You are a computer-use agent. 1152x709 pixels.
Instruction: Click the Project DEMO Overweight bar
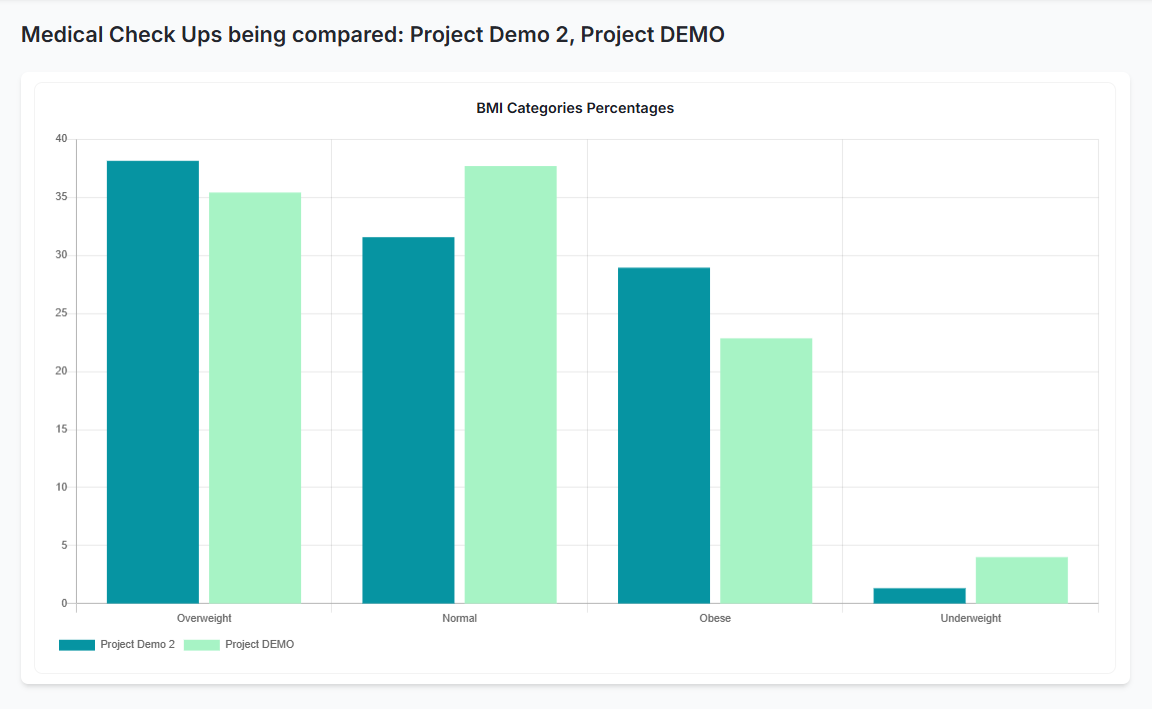click(255, 398)
